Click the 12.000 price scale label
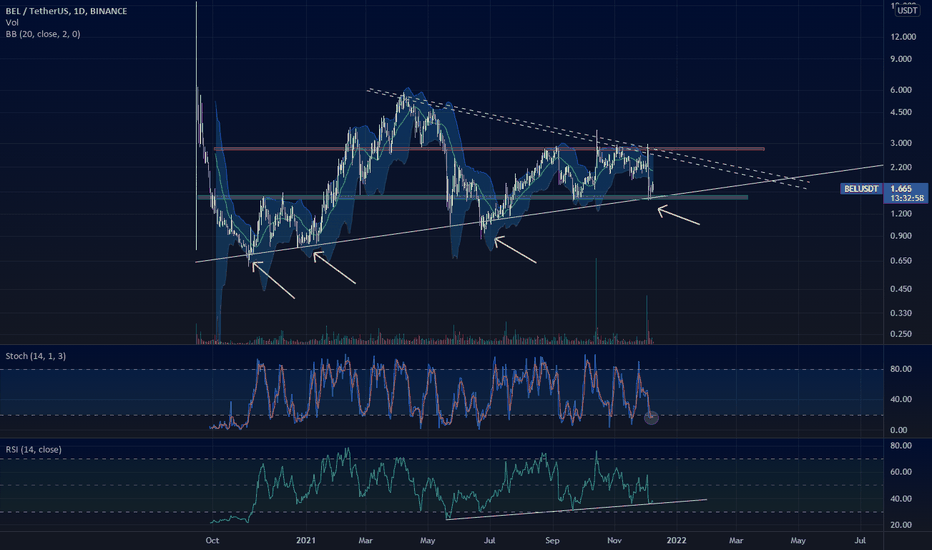 coord(903,37)
